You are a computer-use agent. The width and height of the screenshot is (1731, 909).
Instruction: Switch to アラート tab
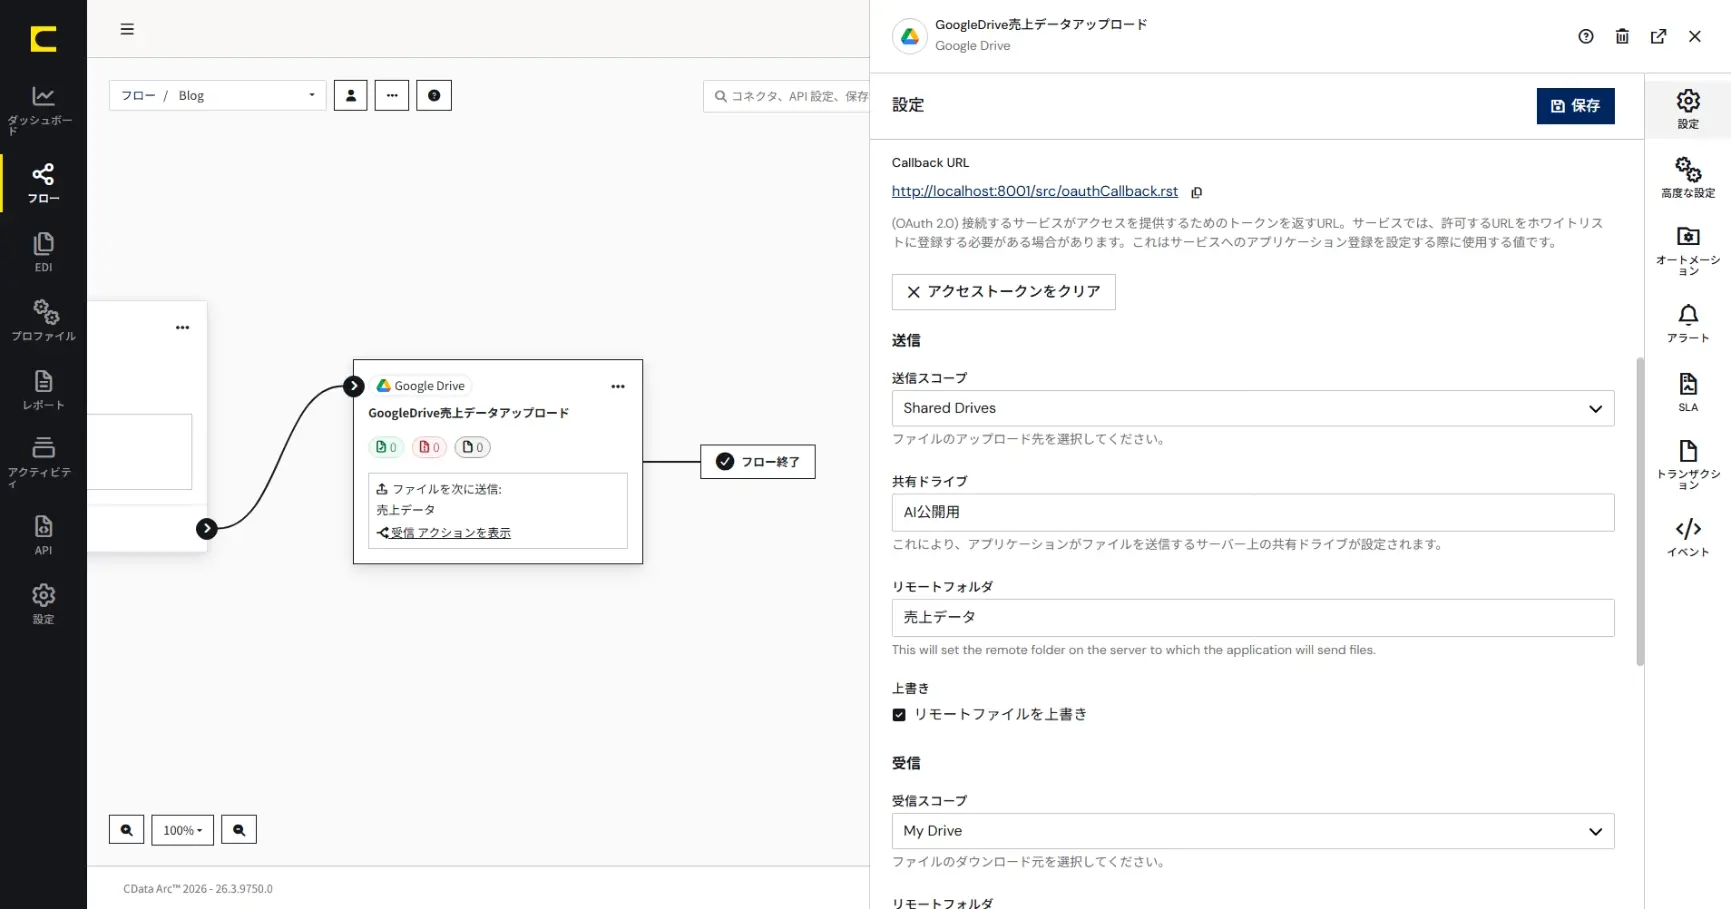[1688, 324]
